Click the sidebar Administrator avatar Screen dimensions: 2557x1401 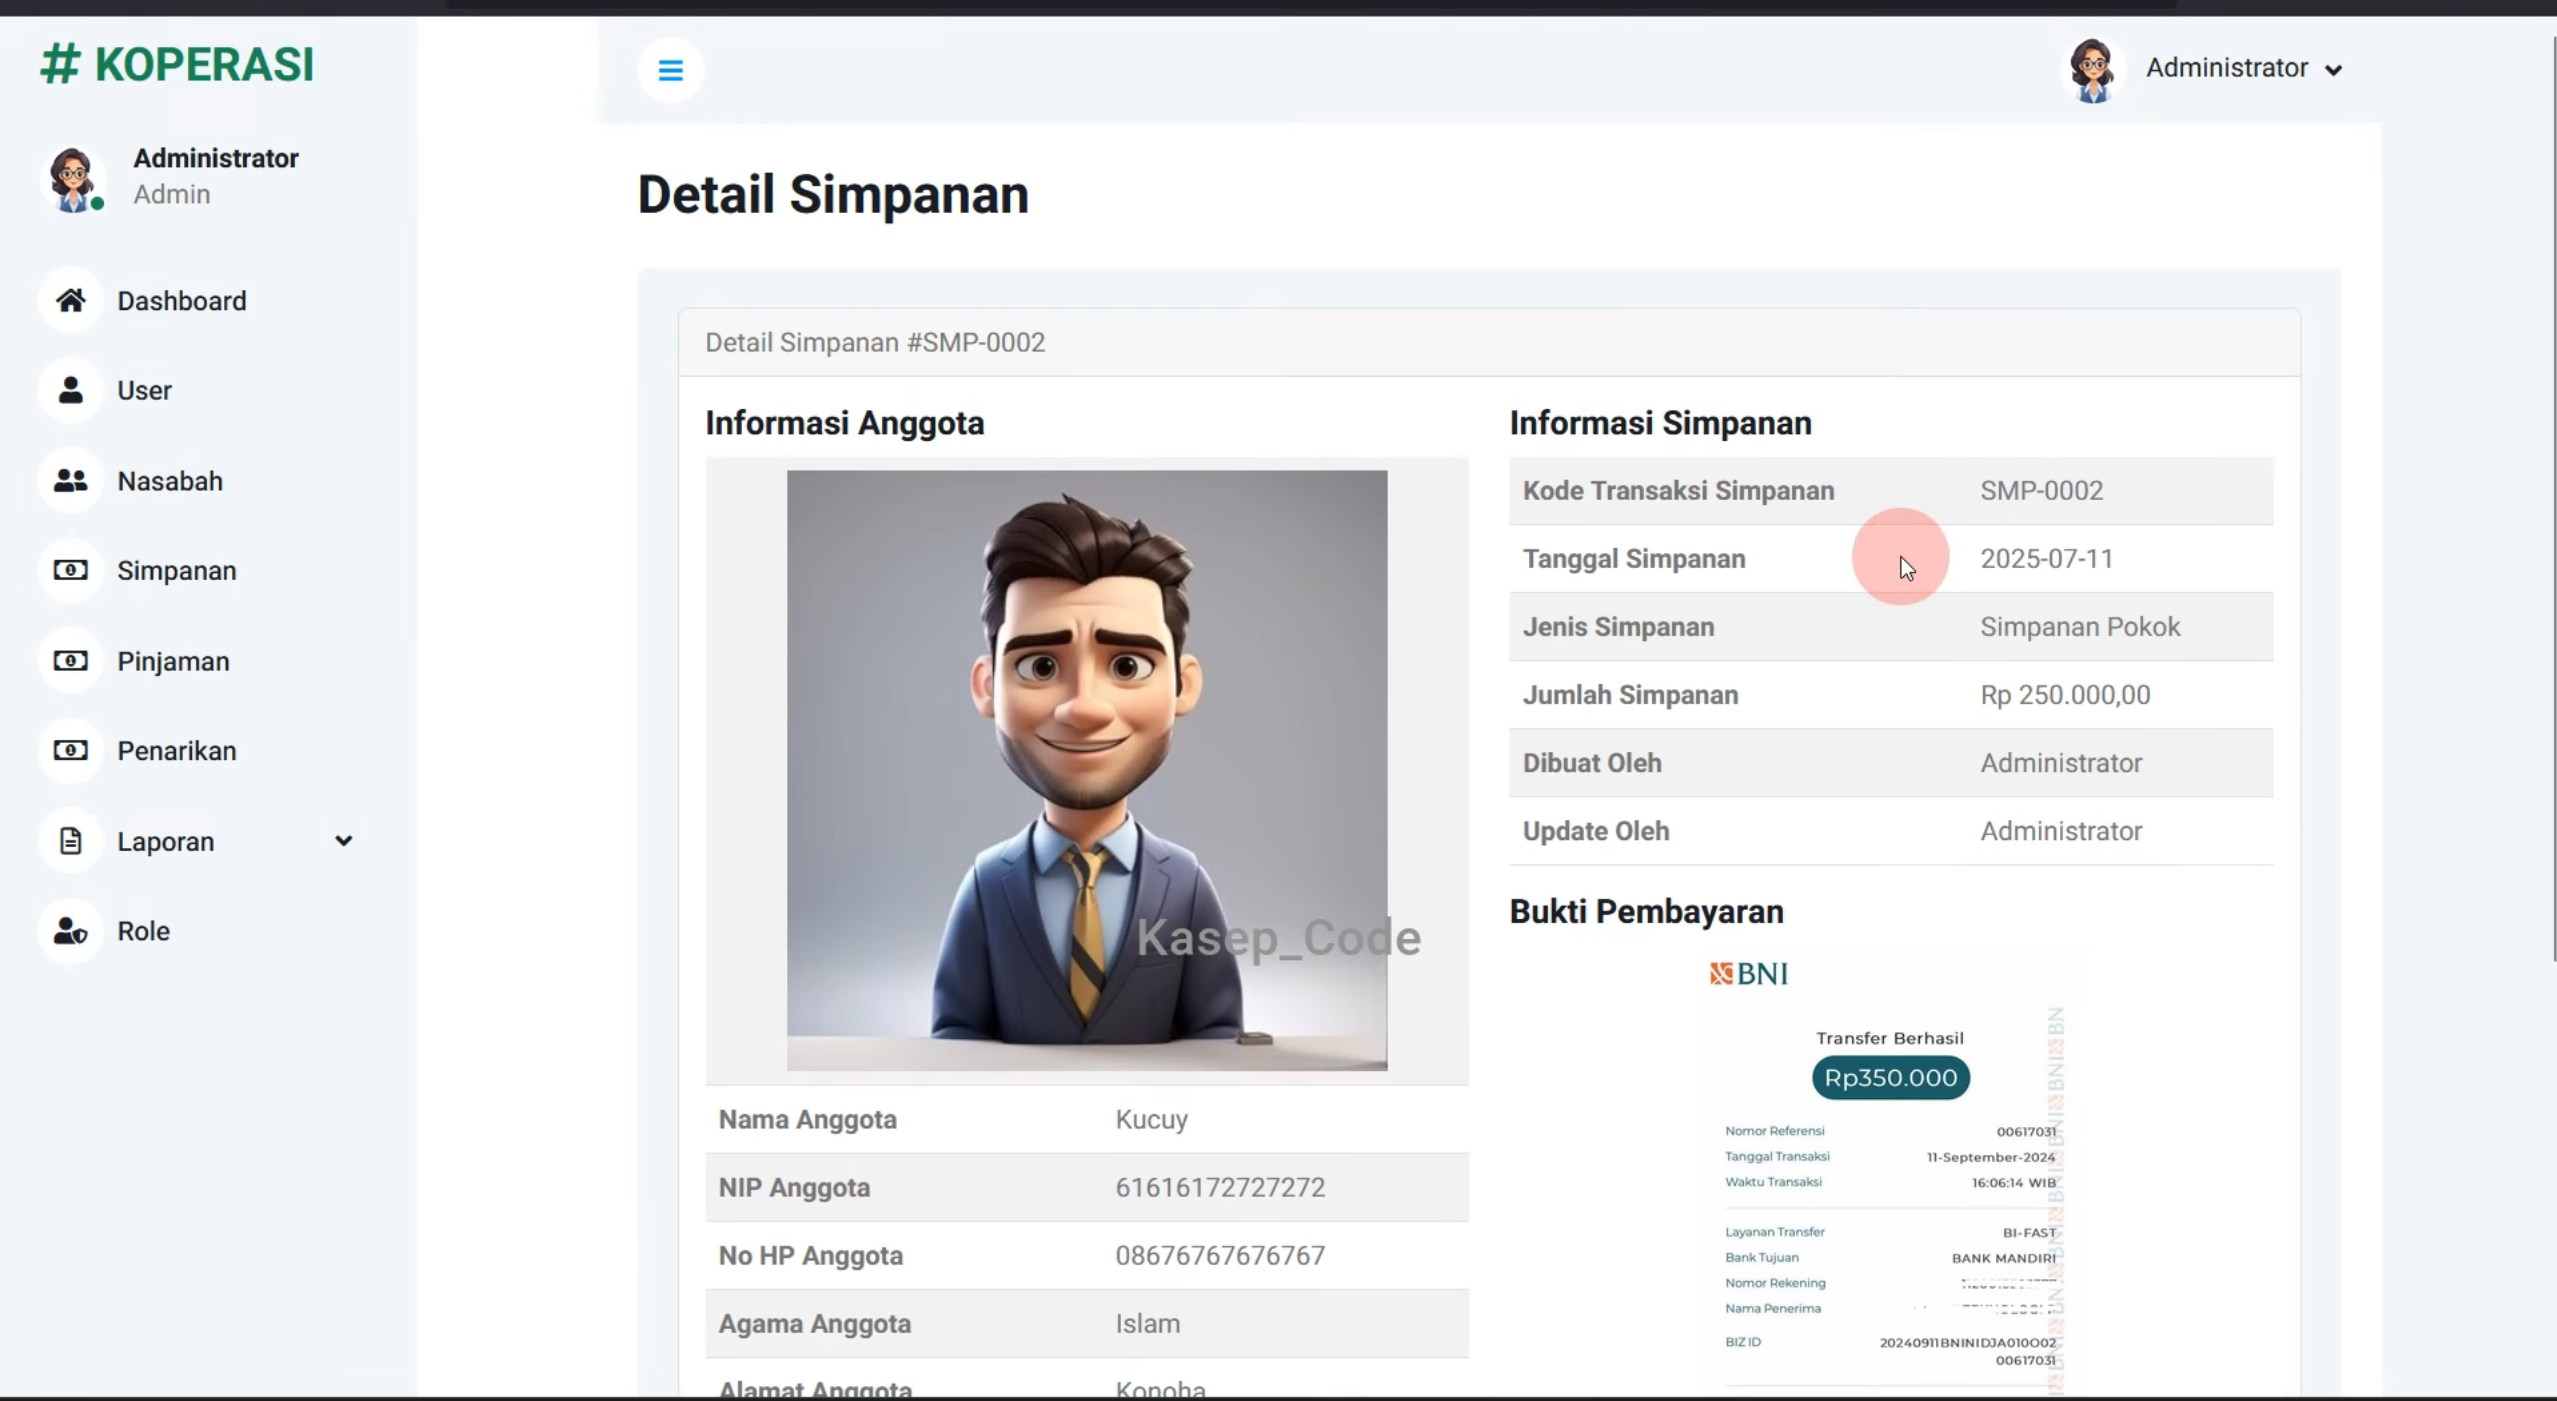tap(73, 179)
